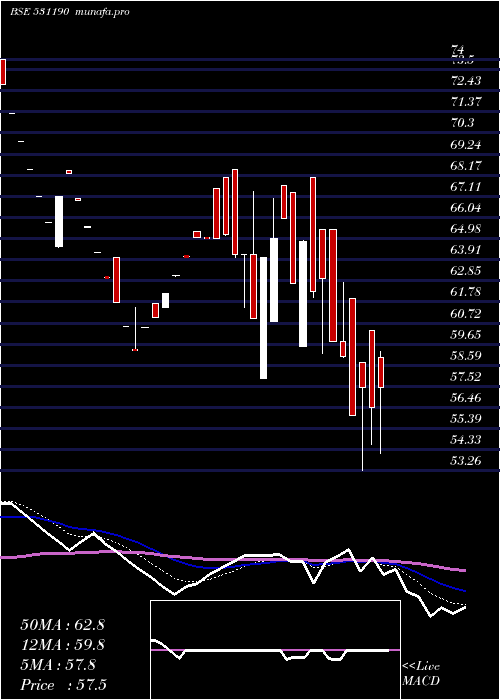Select the 59.65 price axis label
Image resolution: width=500 pixels, height=700 pixels.
(466, 334)
